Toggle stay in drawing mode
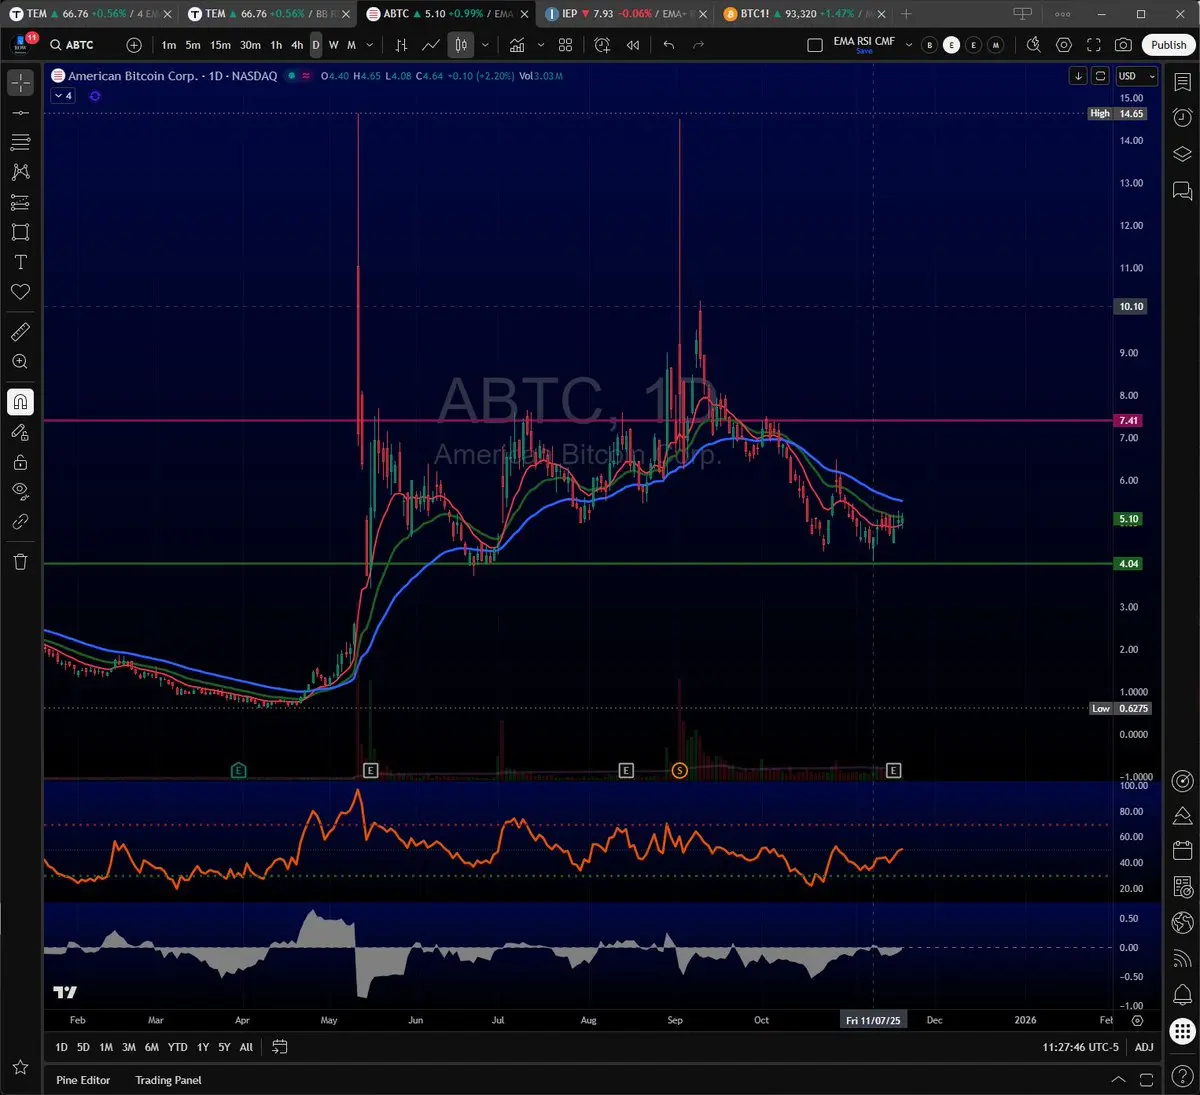This screenshot has height=1095, width=1200. [20, 432]
